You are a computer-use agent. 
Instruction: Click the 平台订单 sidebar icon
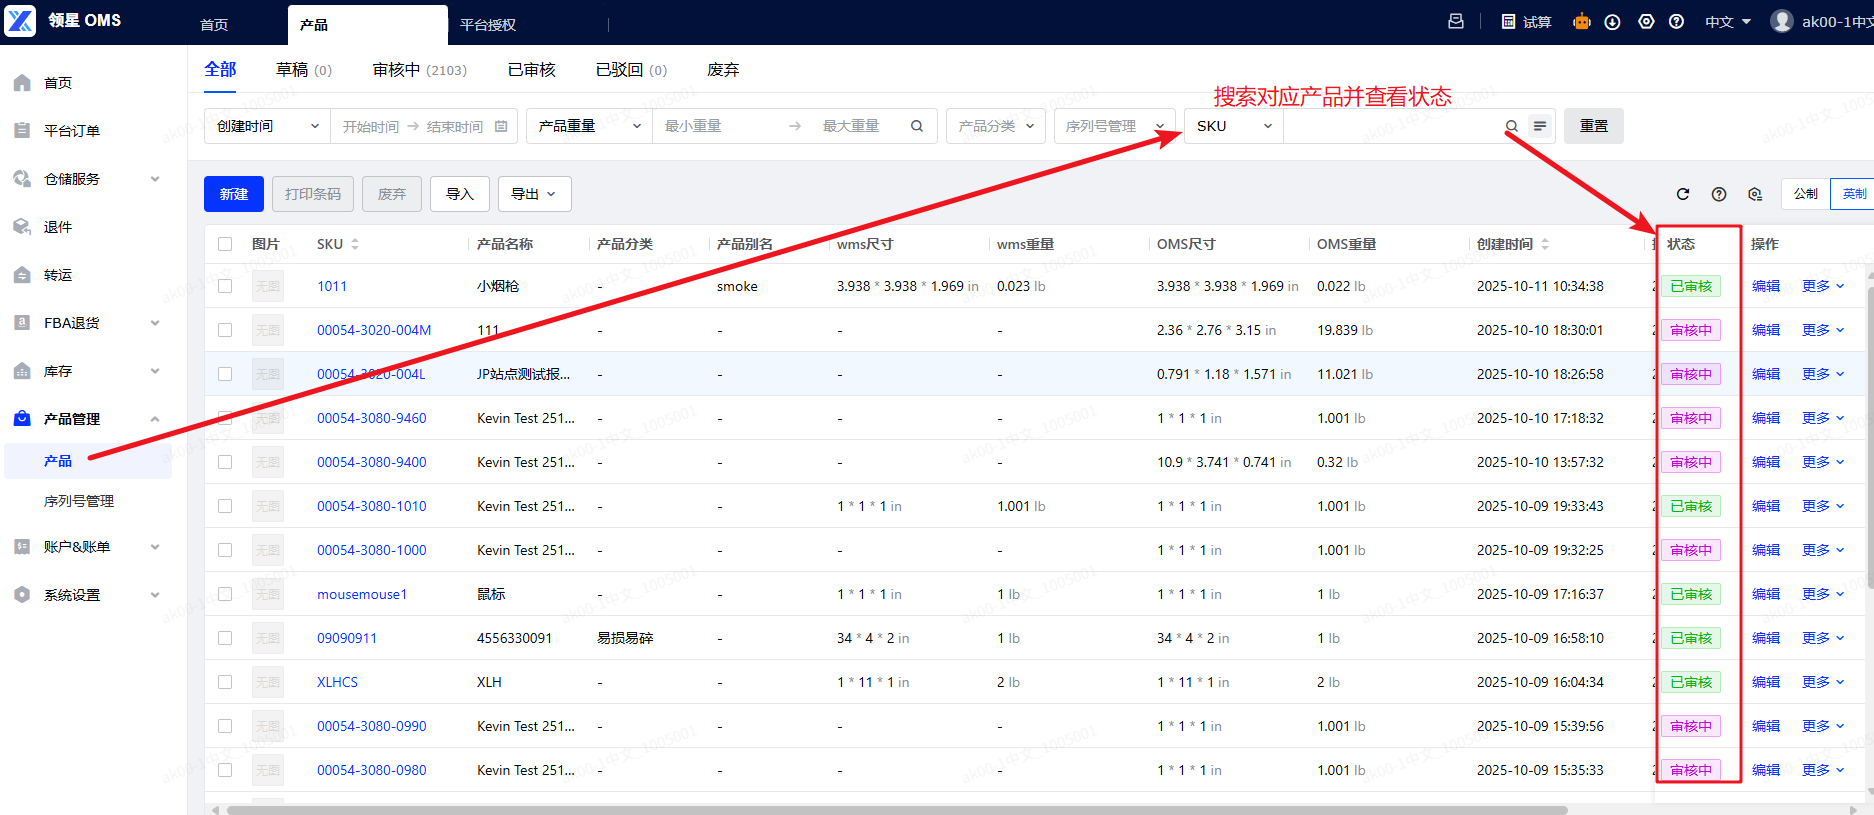[22, 131]
